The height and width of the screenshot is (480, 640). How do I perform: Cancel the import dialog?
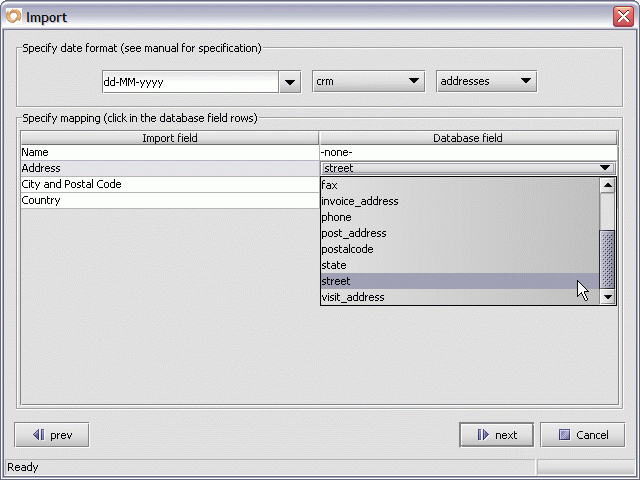pyautogui.click(x=582, y=435)
